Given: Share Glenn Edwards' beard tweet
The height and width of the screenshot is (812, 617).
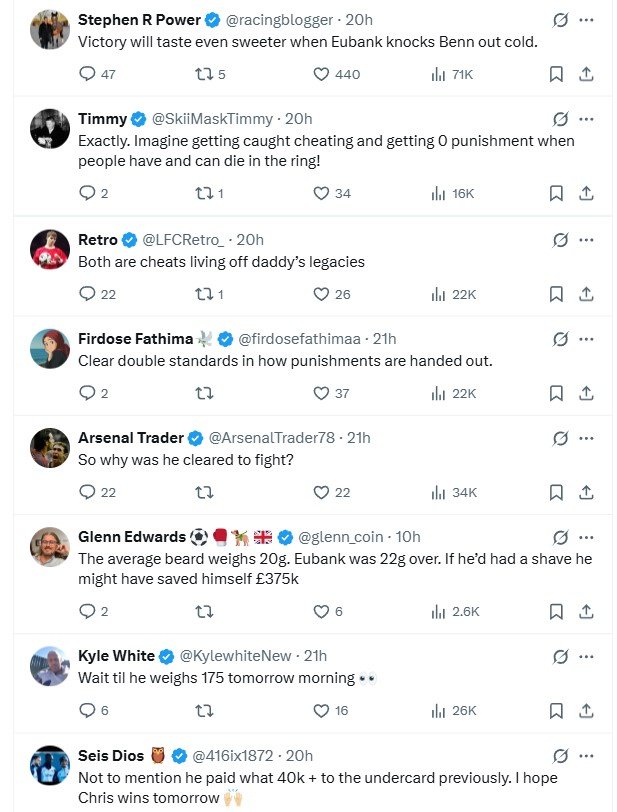Looking at the screenshot, I should pyautogui.click(x=587, y=611).
